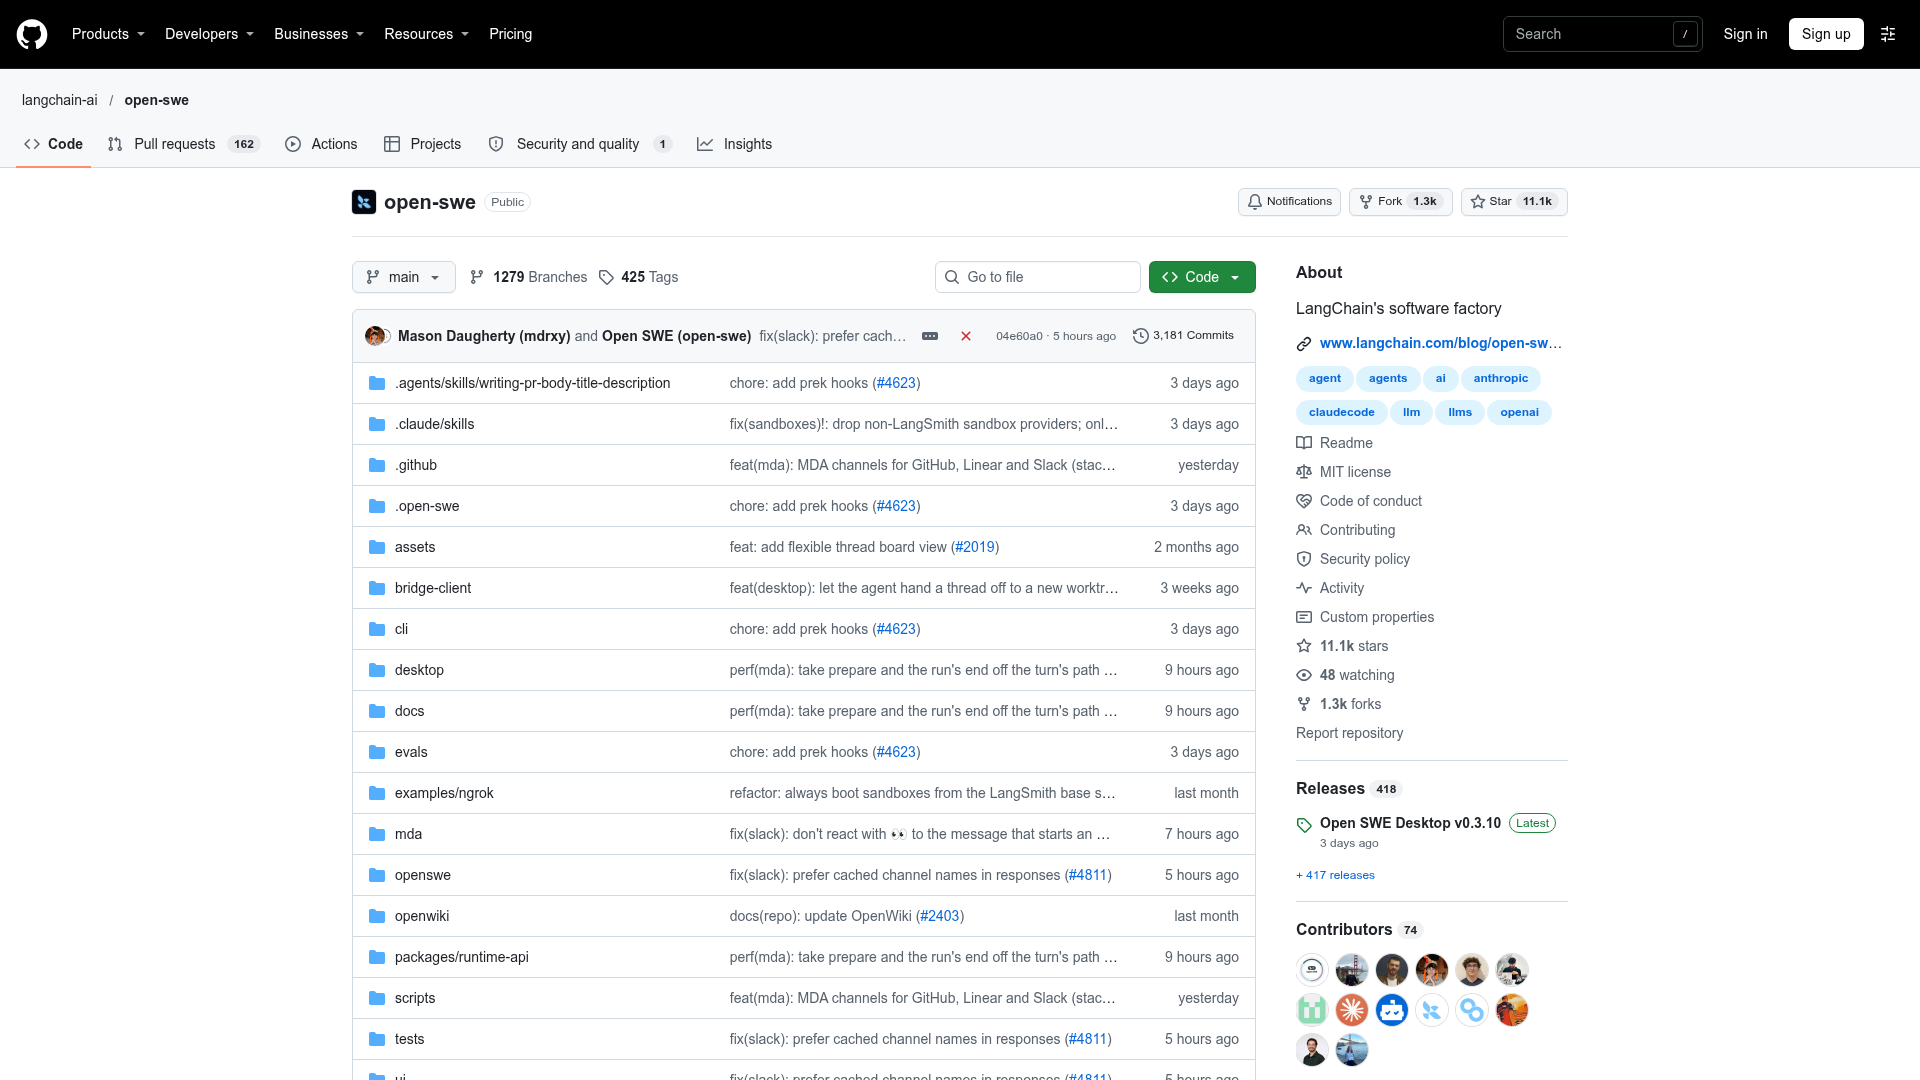Expand the Resources menu
Screen dimensions: 1920x1080
tap(426, 34)
